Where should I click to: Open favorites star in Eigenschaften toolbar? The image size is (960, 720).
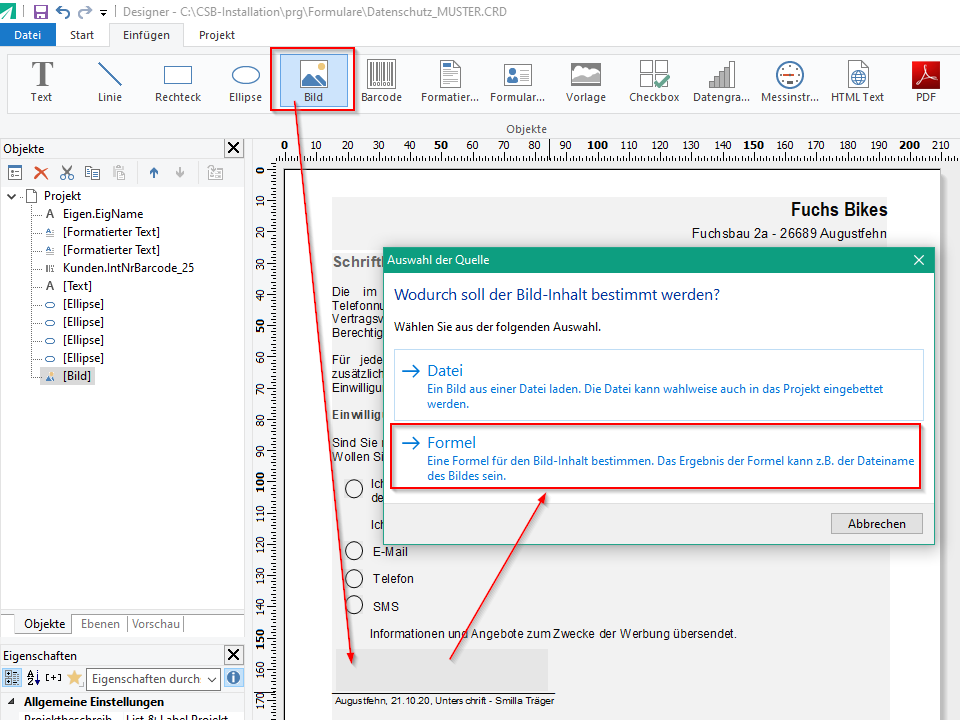[x=75, y=678]
